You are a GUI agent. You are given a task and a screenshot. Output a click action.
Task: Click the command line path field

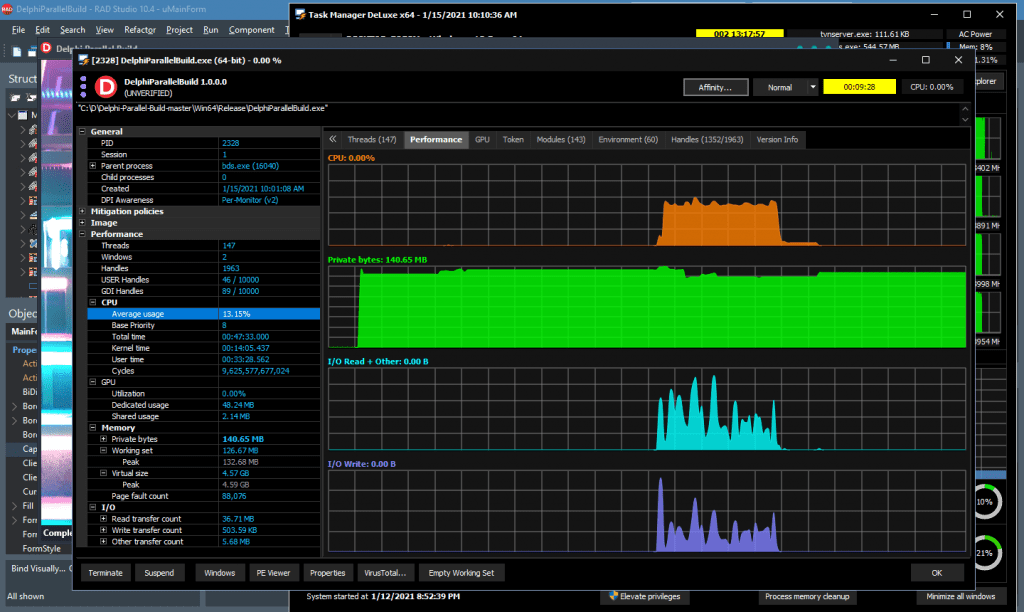pos(517,114)
